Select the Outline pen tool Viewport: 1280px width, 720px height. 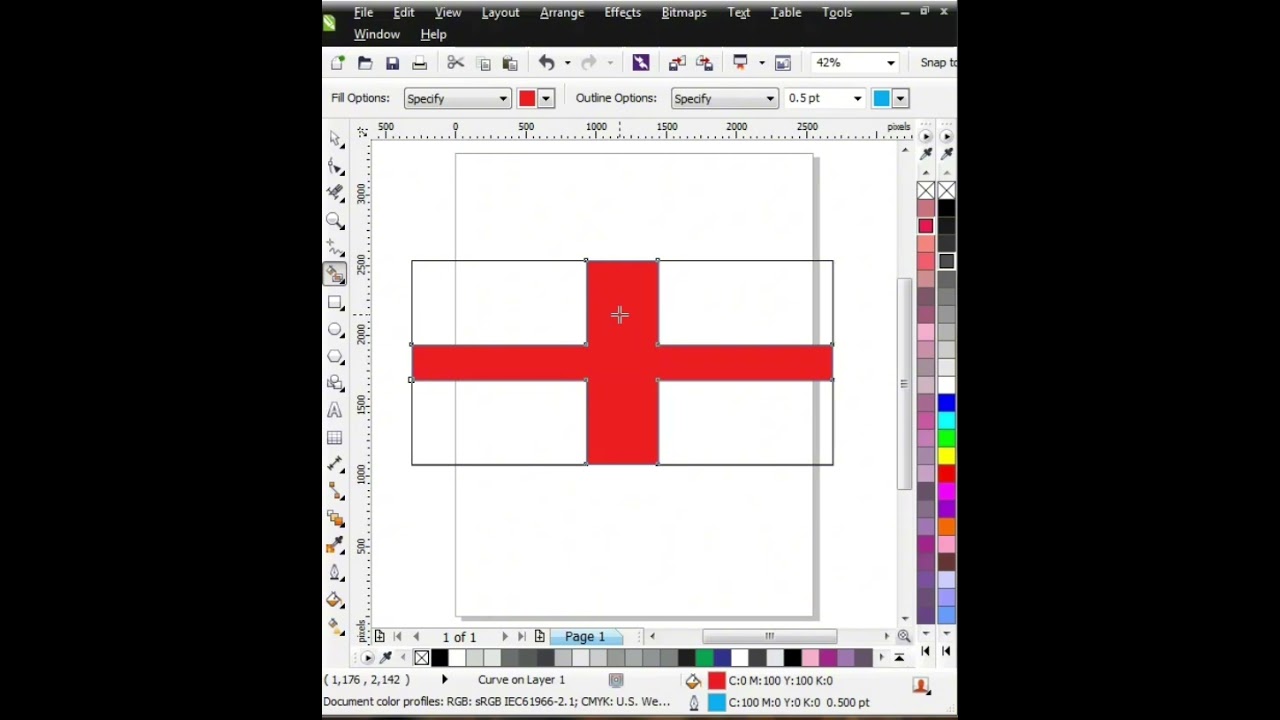coord(335,573)
